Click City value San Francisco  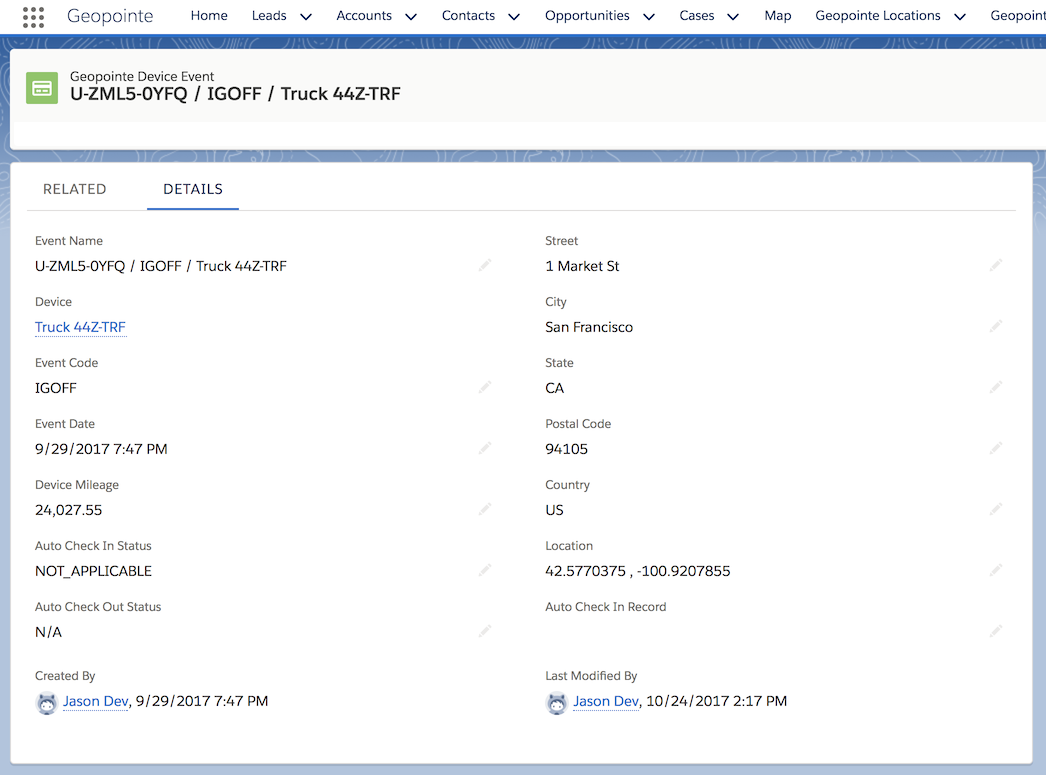tap(589, 327)
